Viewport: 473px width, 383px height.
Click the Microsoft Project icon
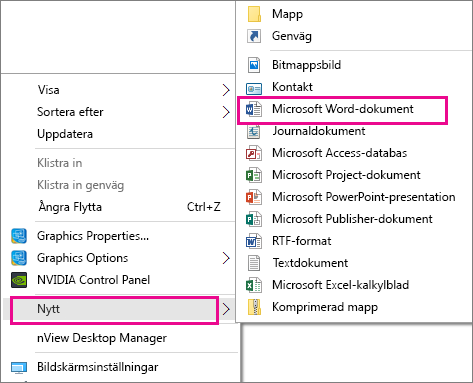254,175
